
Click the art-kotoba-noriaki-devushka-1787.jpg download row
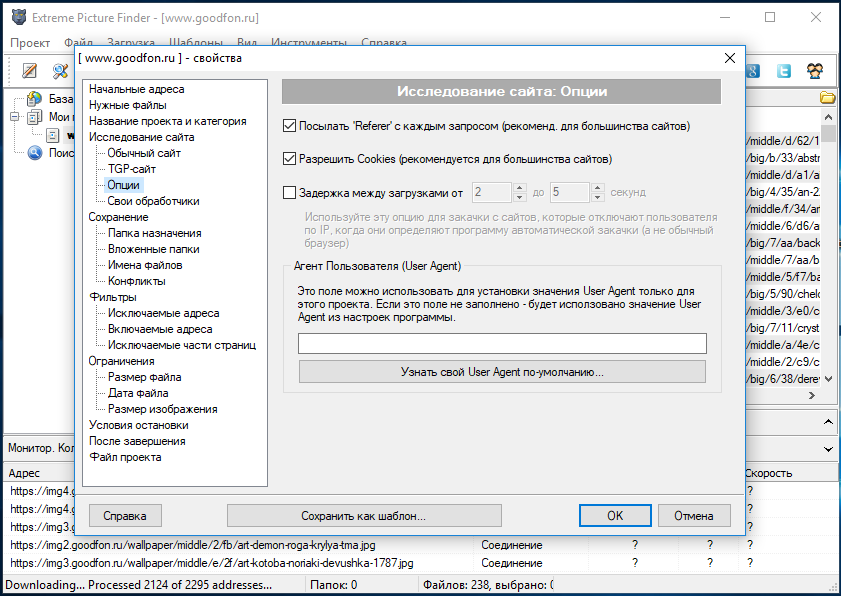420,563
